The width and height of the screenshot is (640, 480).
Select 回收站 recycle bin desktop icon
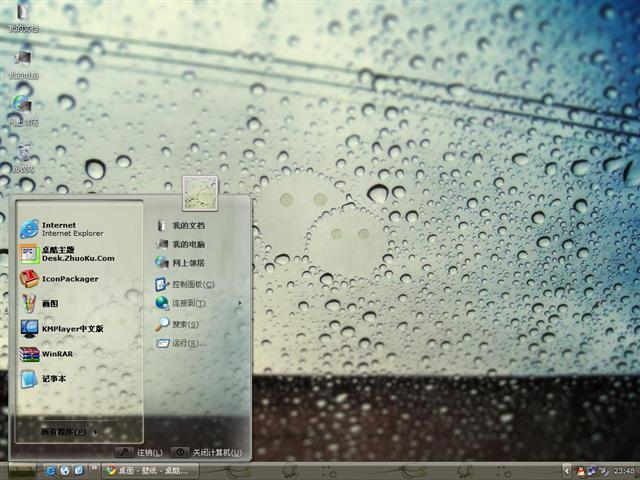[x=23, y=158]
